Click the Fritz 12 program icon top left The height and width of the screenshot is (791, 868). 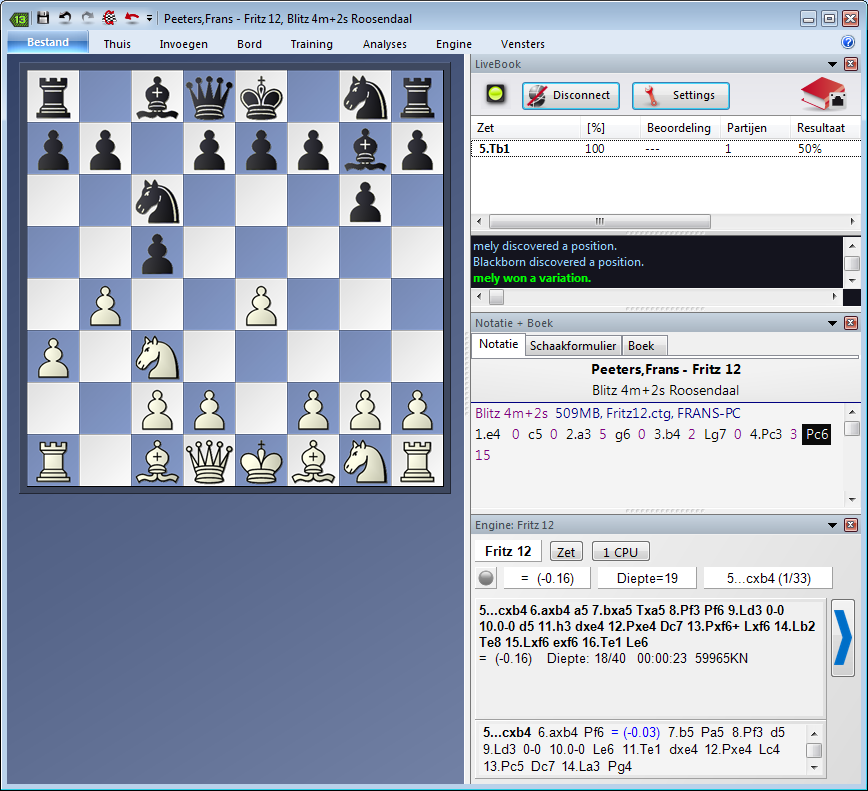pos(20,18)
